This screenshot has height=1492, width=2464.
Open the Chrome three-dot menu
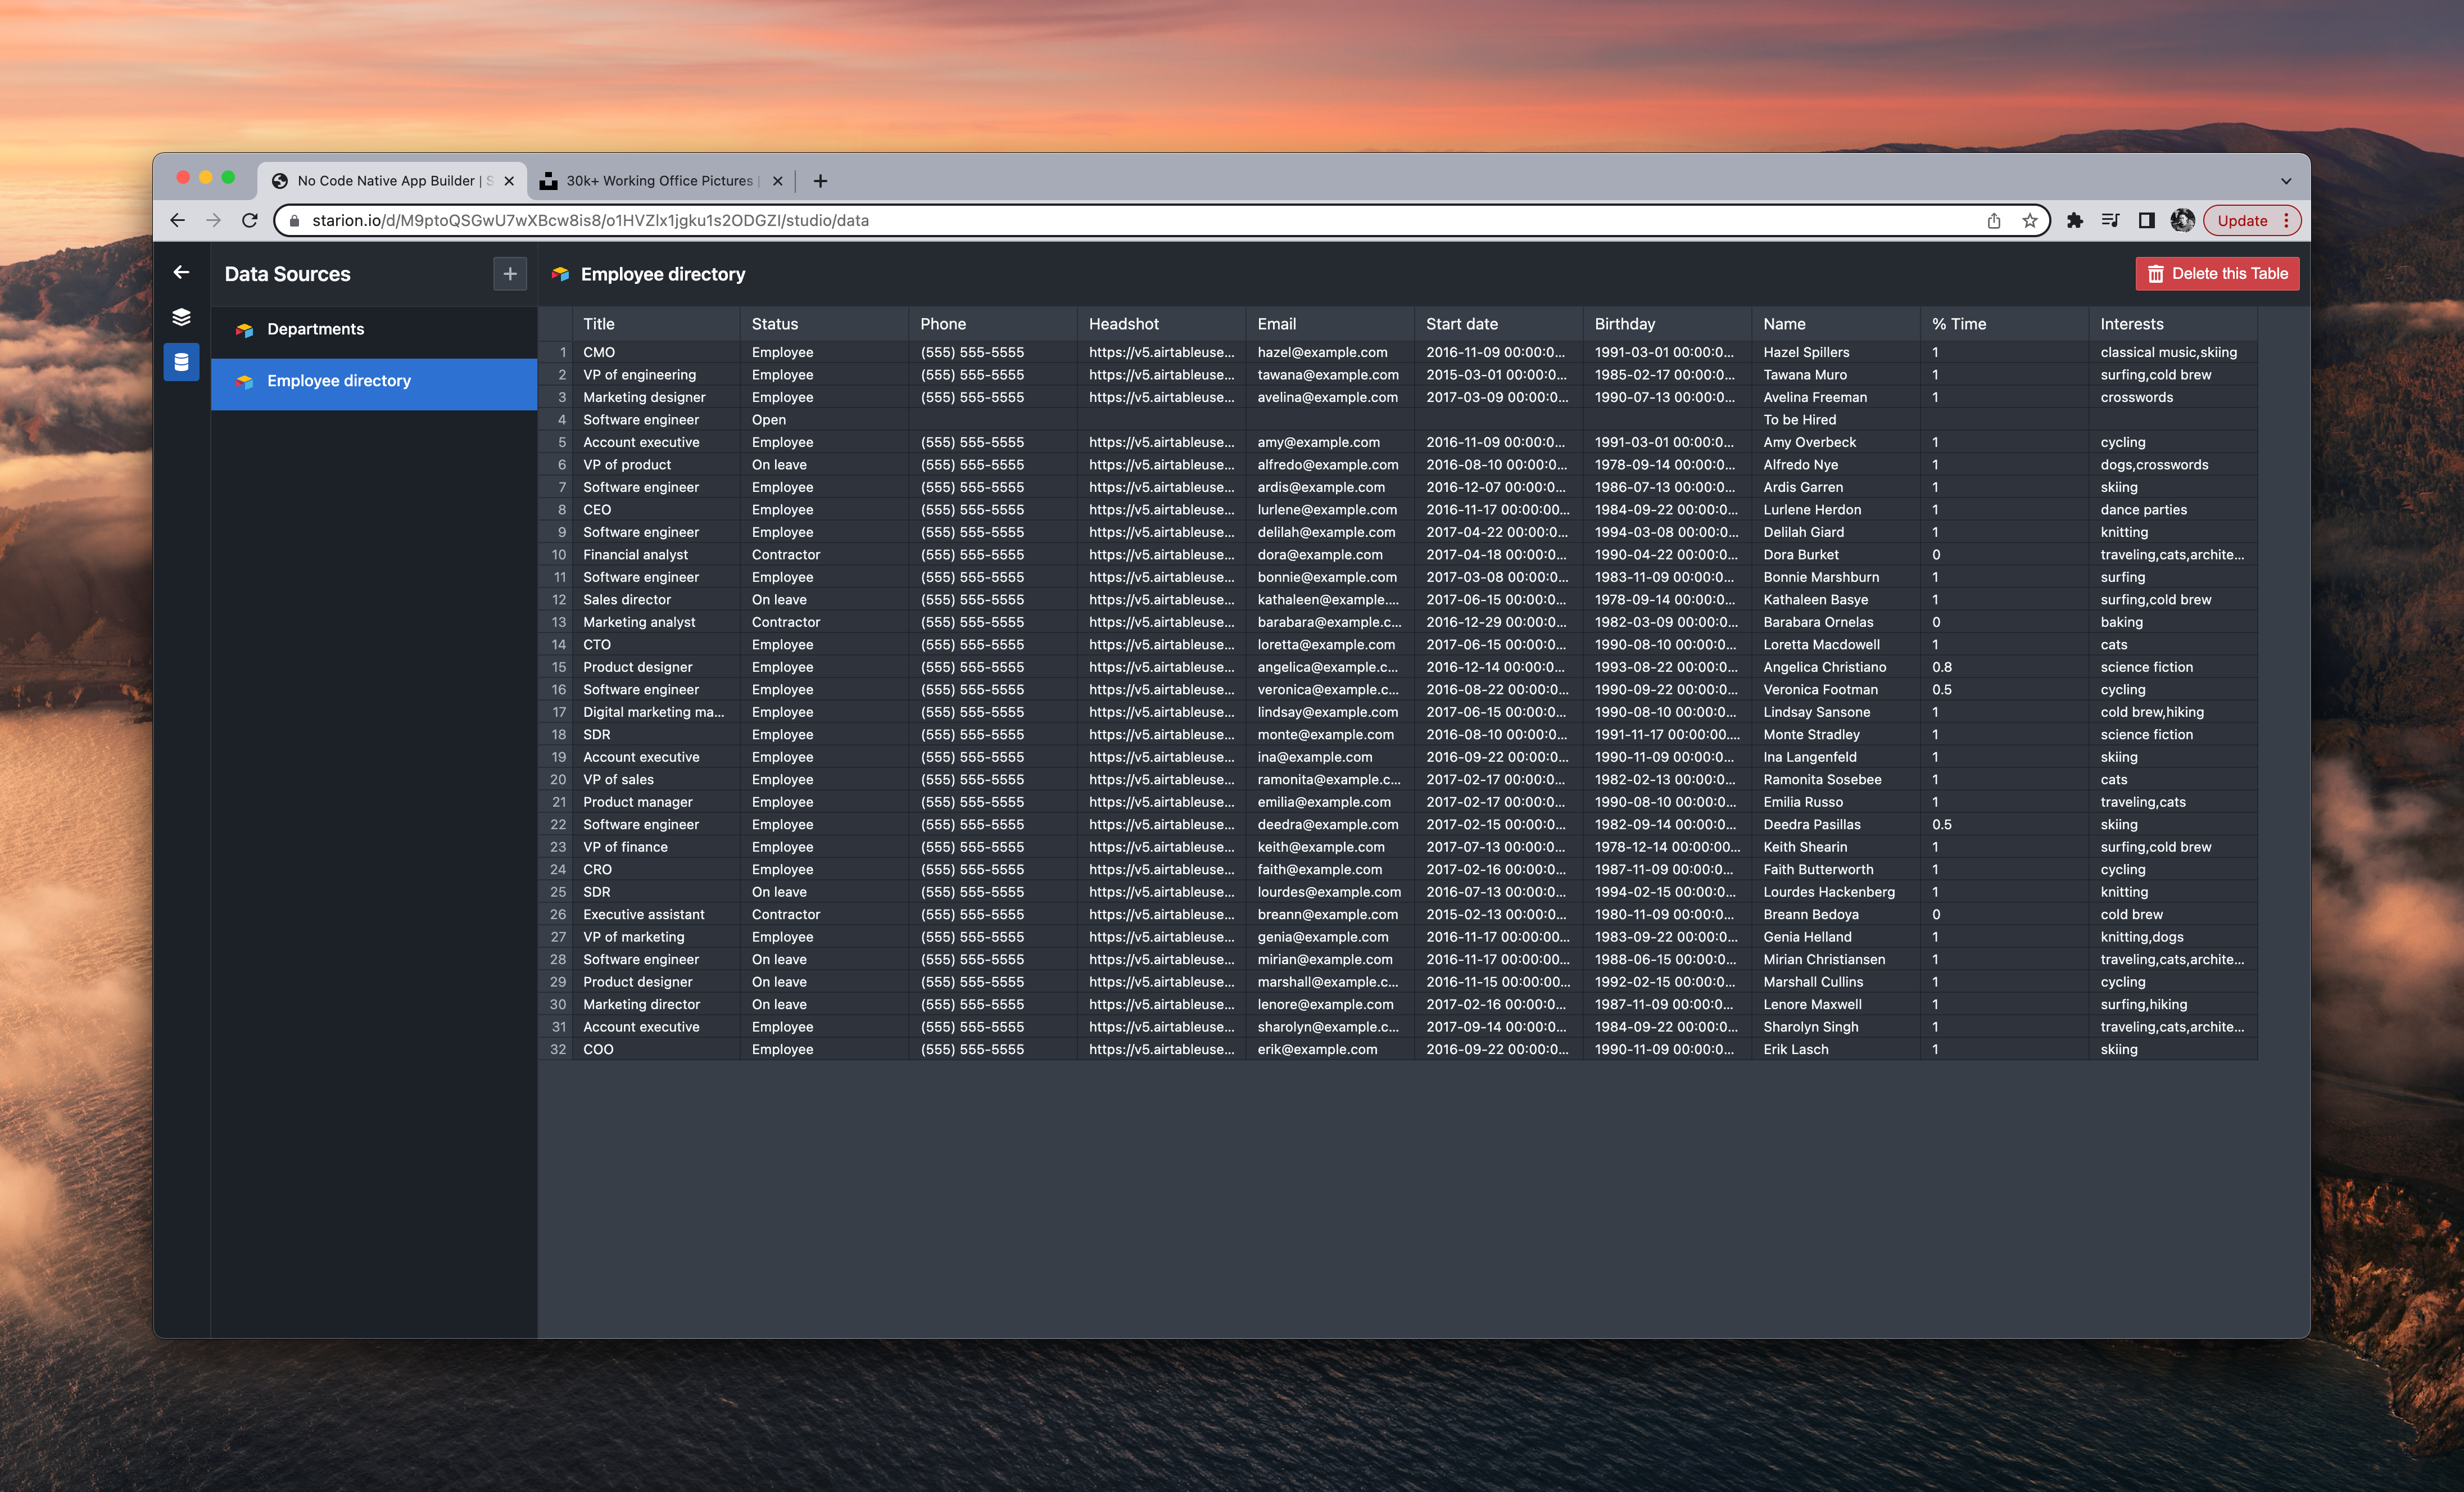(x=2287, y=221)
